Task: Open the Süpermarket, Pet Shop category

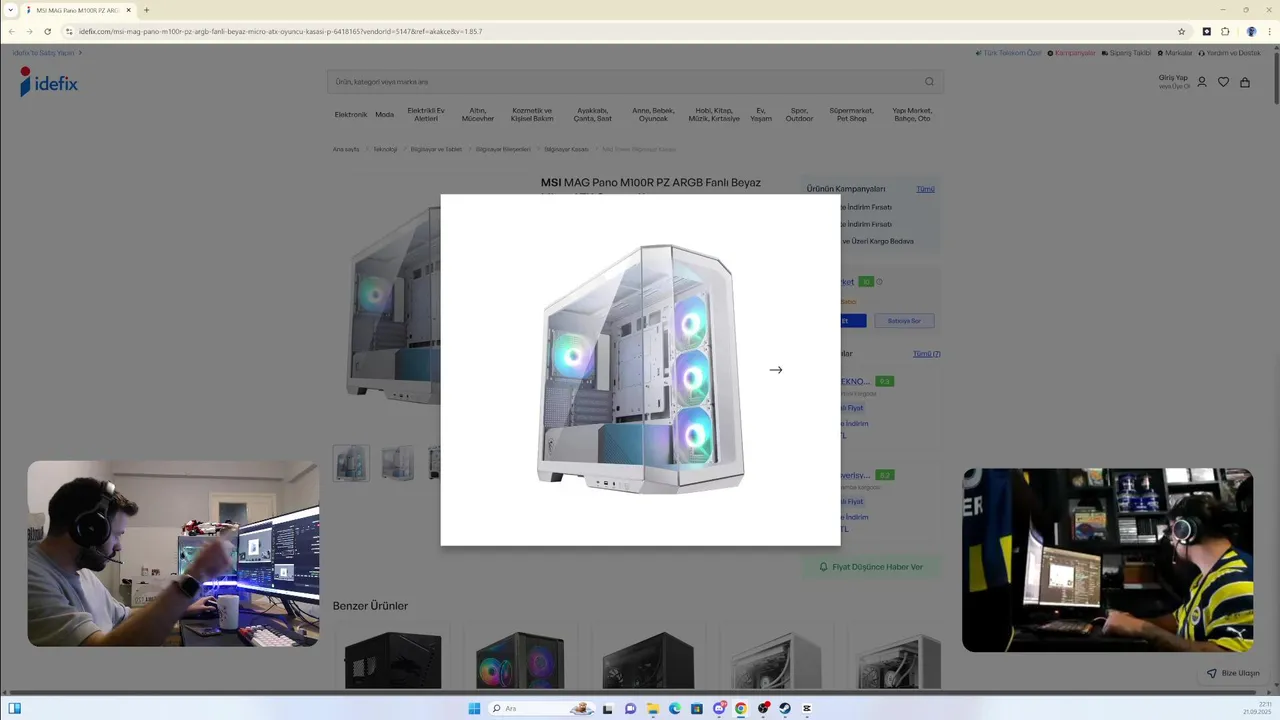Action: (851, 114)
